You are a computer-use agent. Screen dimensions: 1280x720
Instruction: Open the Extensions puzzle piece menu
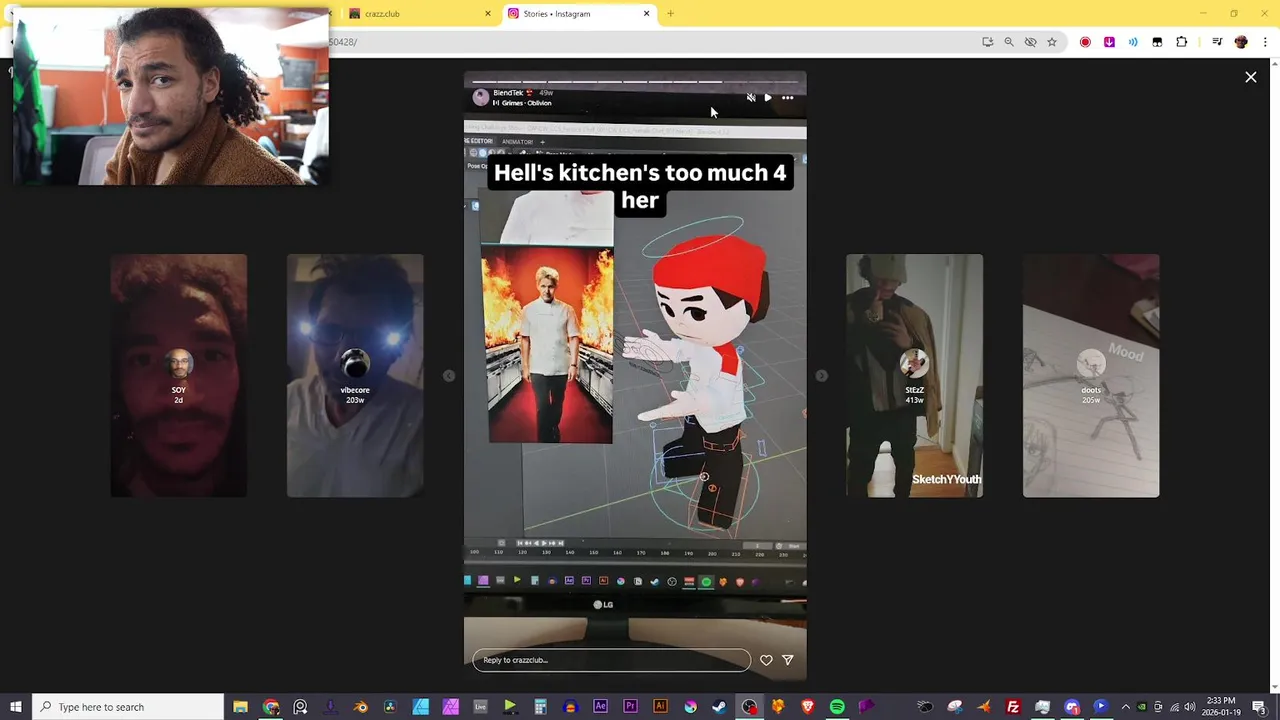(1181, 42)
